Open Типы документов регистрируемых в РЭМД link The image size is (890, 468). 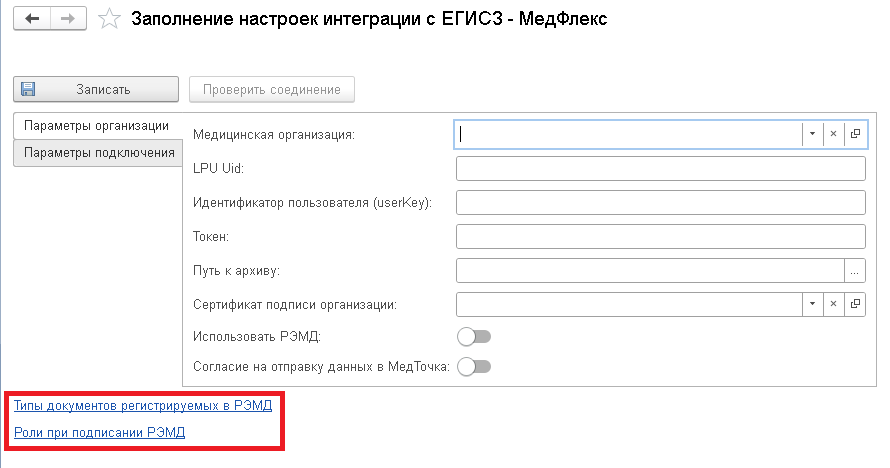click(x=142, y=405)
